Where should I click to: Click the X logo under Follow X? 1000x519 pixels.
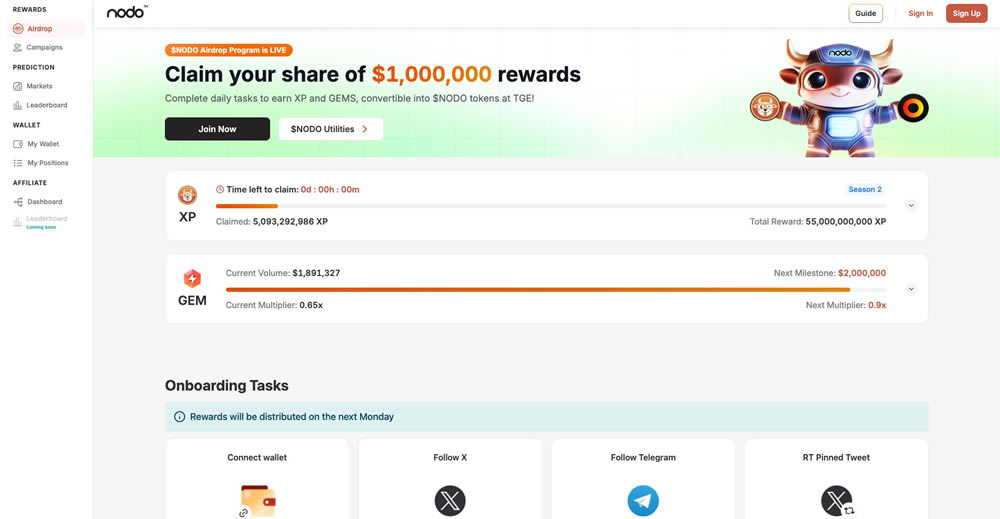[450, 500]
